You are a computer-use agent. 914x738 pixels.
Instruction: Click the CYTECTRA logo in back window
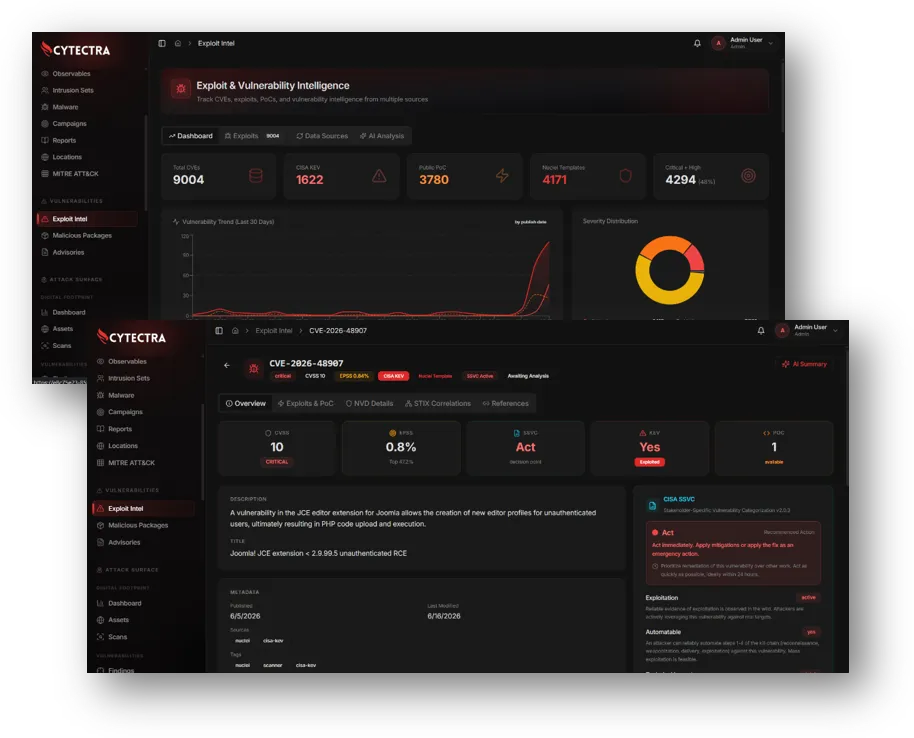tap(76, 50)
